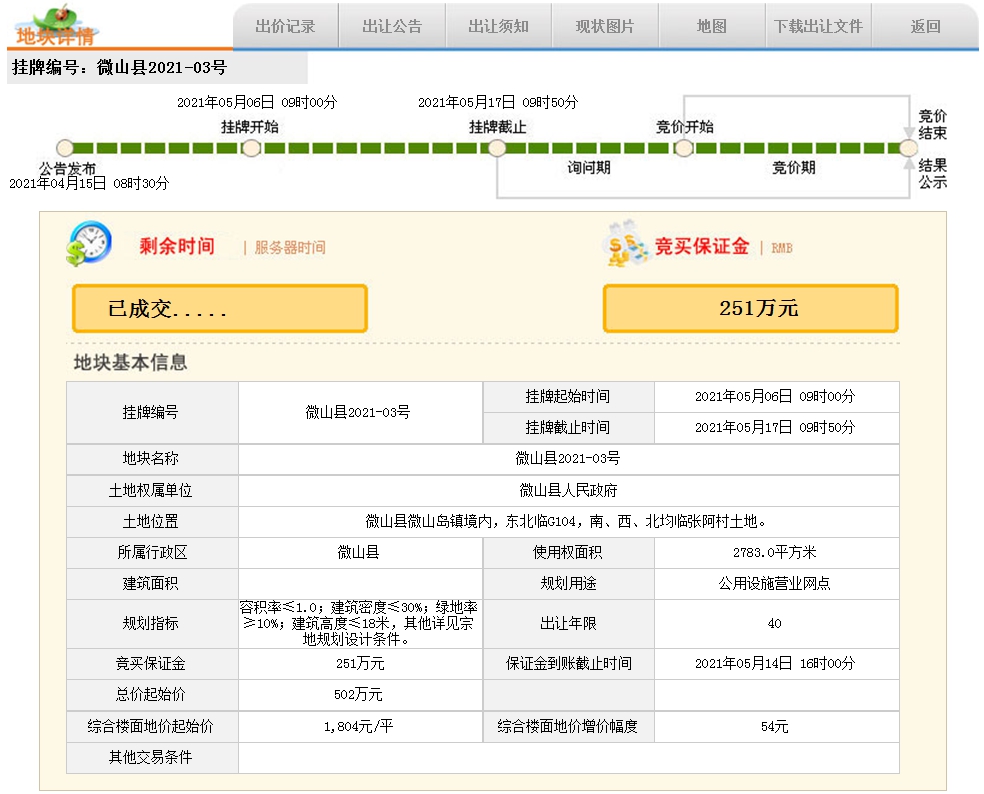Open the 出让须知 tab

point(499,26)
